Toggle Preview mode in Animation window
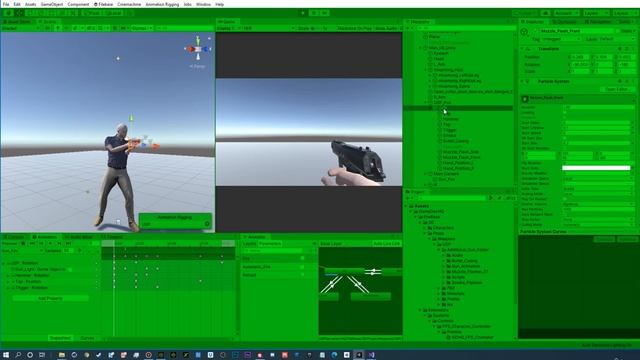The image size is (640, 360). point(9,244)
